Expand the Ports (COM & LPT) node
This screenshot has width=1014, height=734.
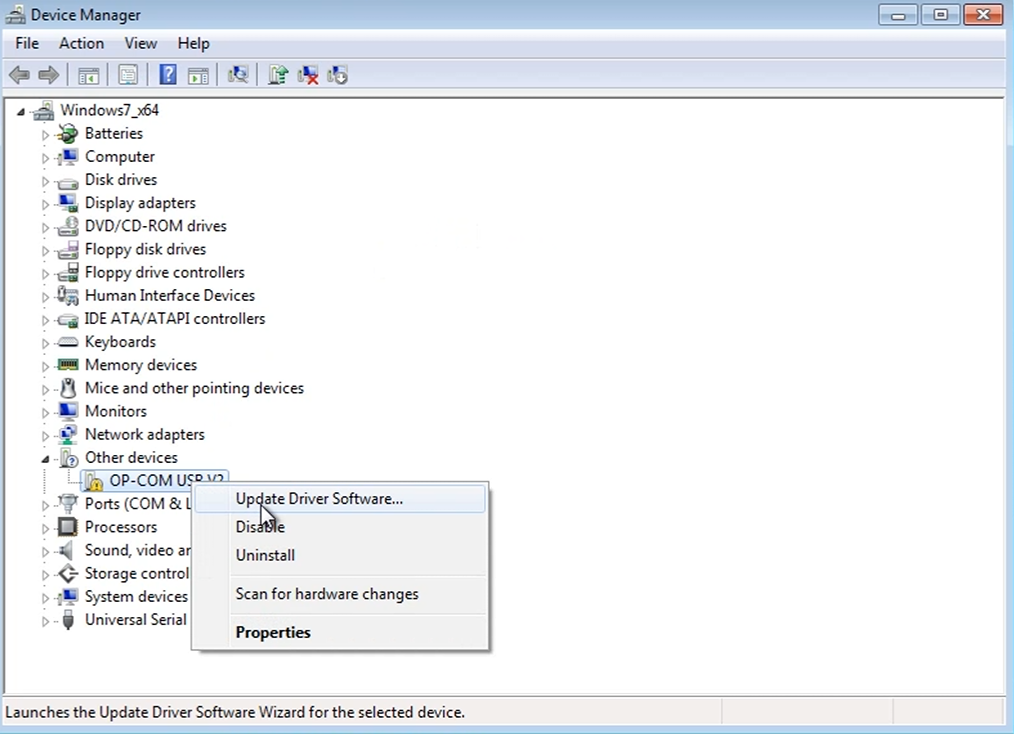pos(45,506)
